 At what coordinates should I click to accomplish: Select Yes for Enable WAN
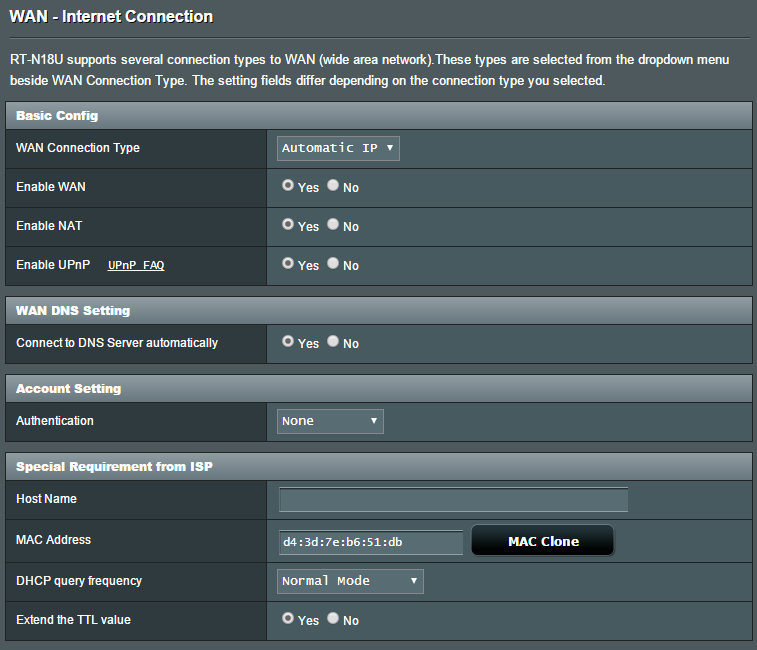288,186
